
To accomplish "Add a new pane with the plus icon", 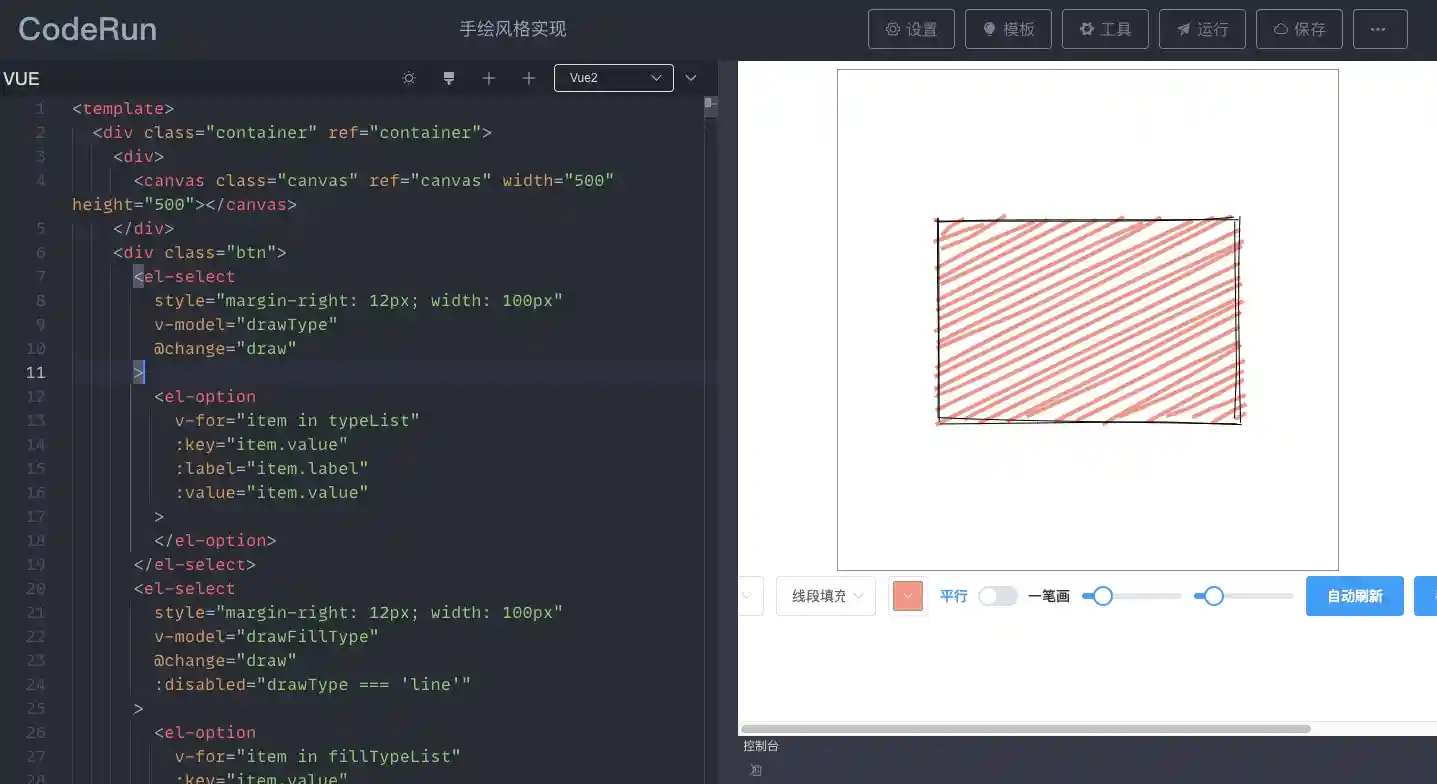I will click(489, 77).
